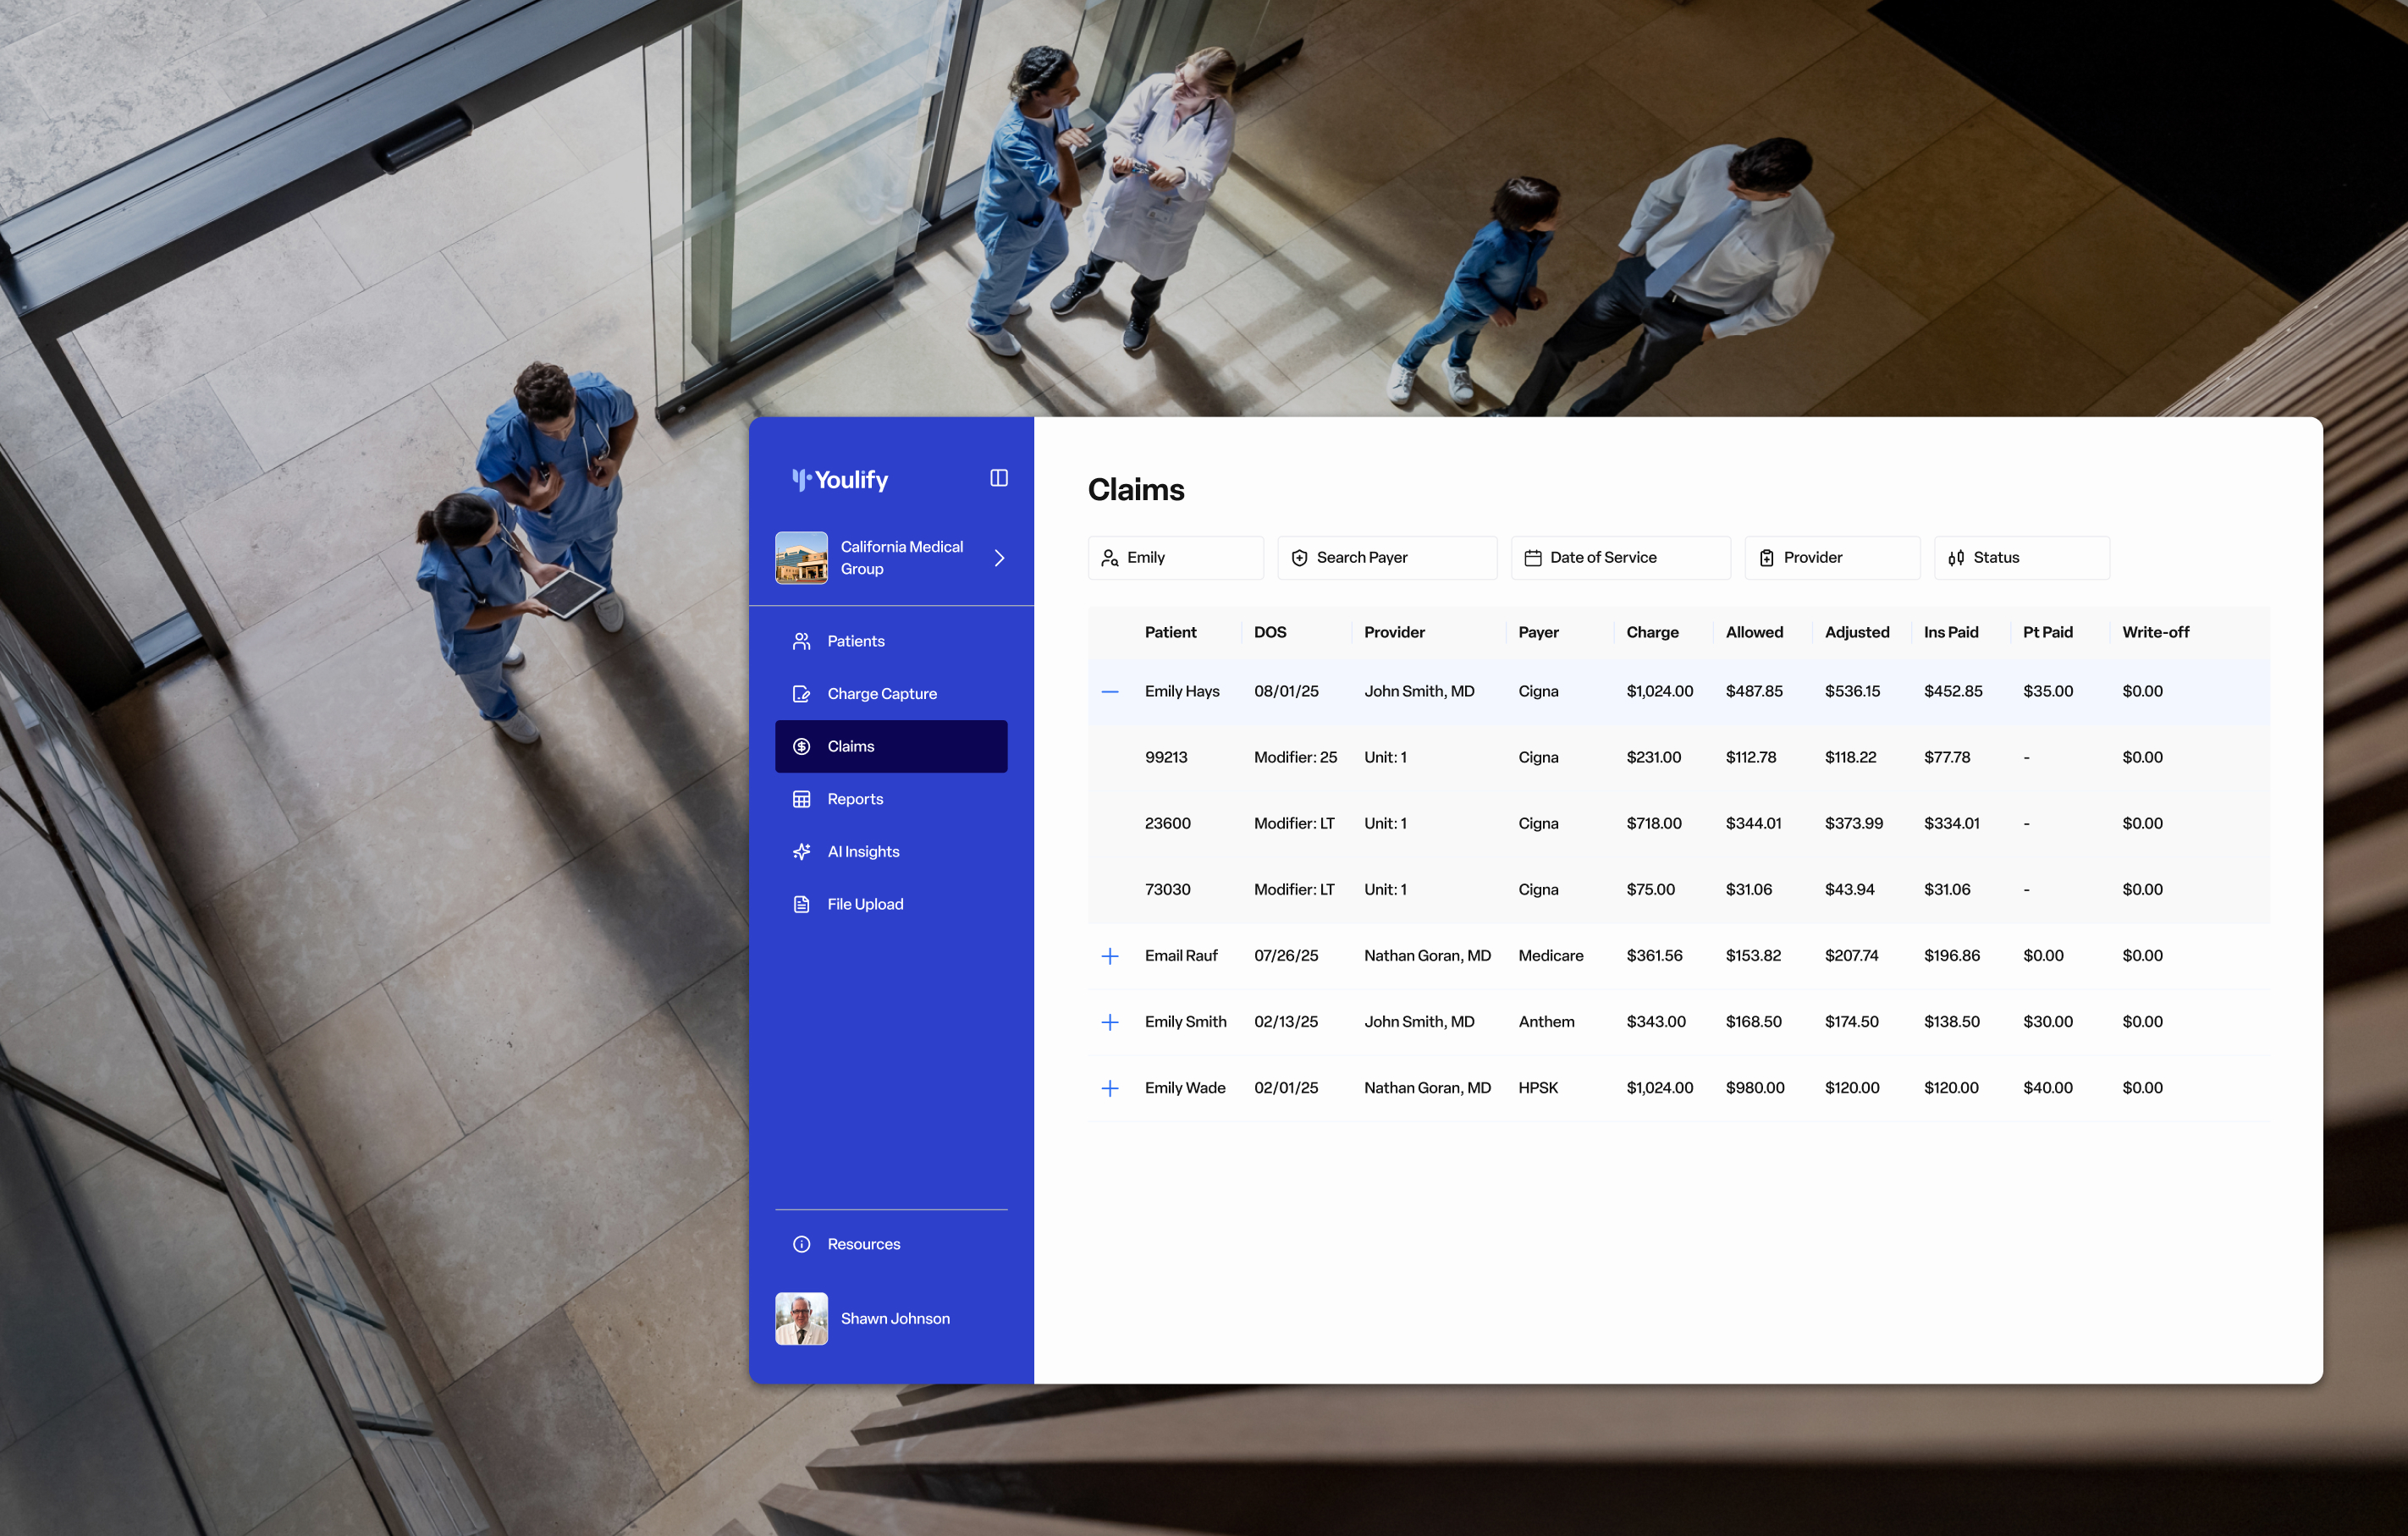The height and width of the screenshot is (1536, 2408).
Task: Expand the Emily Wade claim row
Action: (x=1109, y=1088)
